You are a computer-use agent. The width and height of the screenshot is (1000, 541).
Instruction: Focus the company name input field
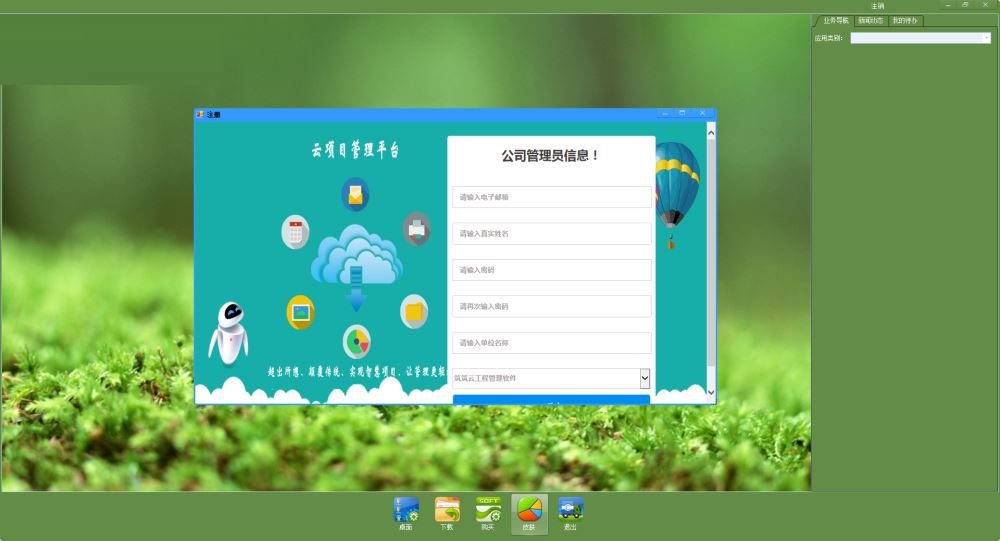pyautogui.click(x=552, y=343)
